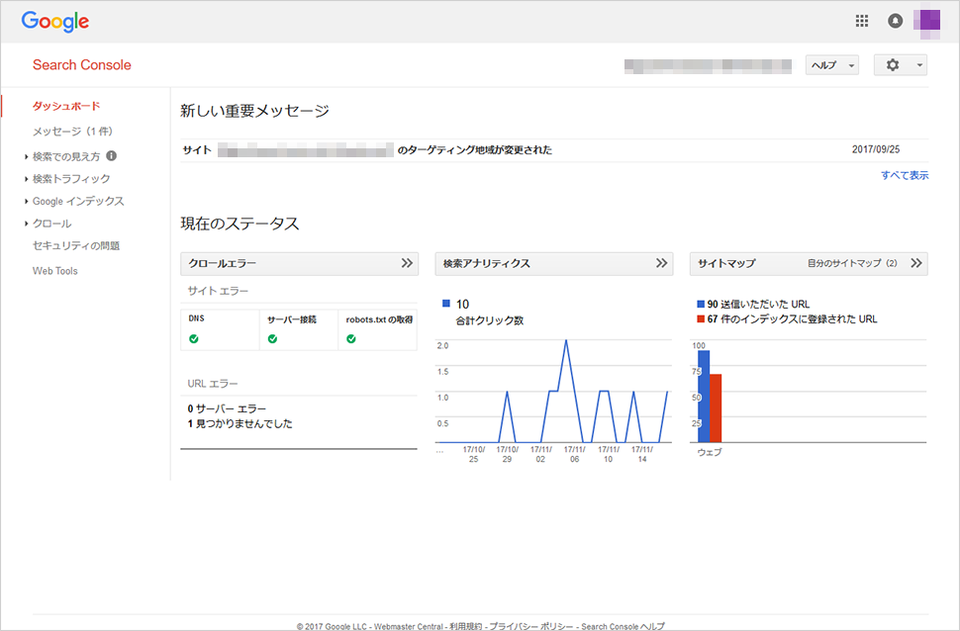This screenshot has width=960, height=631.
Task: Open プライバシー ポリシー footer link
Action: click(x=531, y=626)
